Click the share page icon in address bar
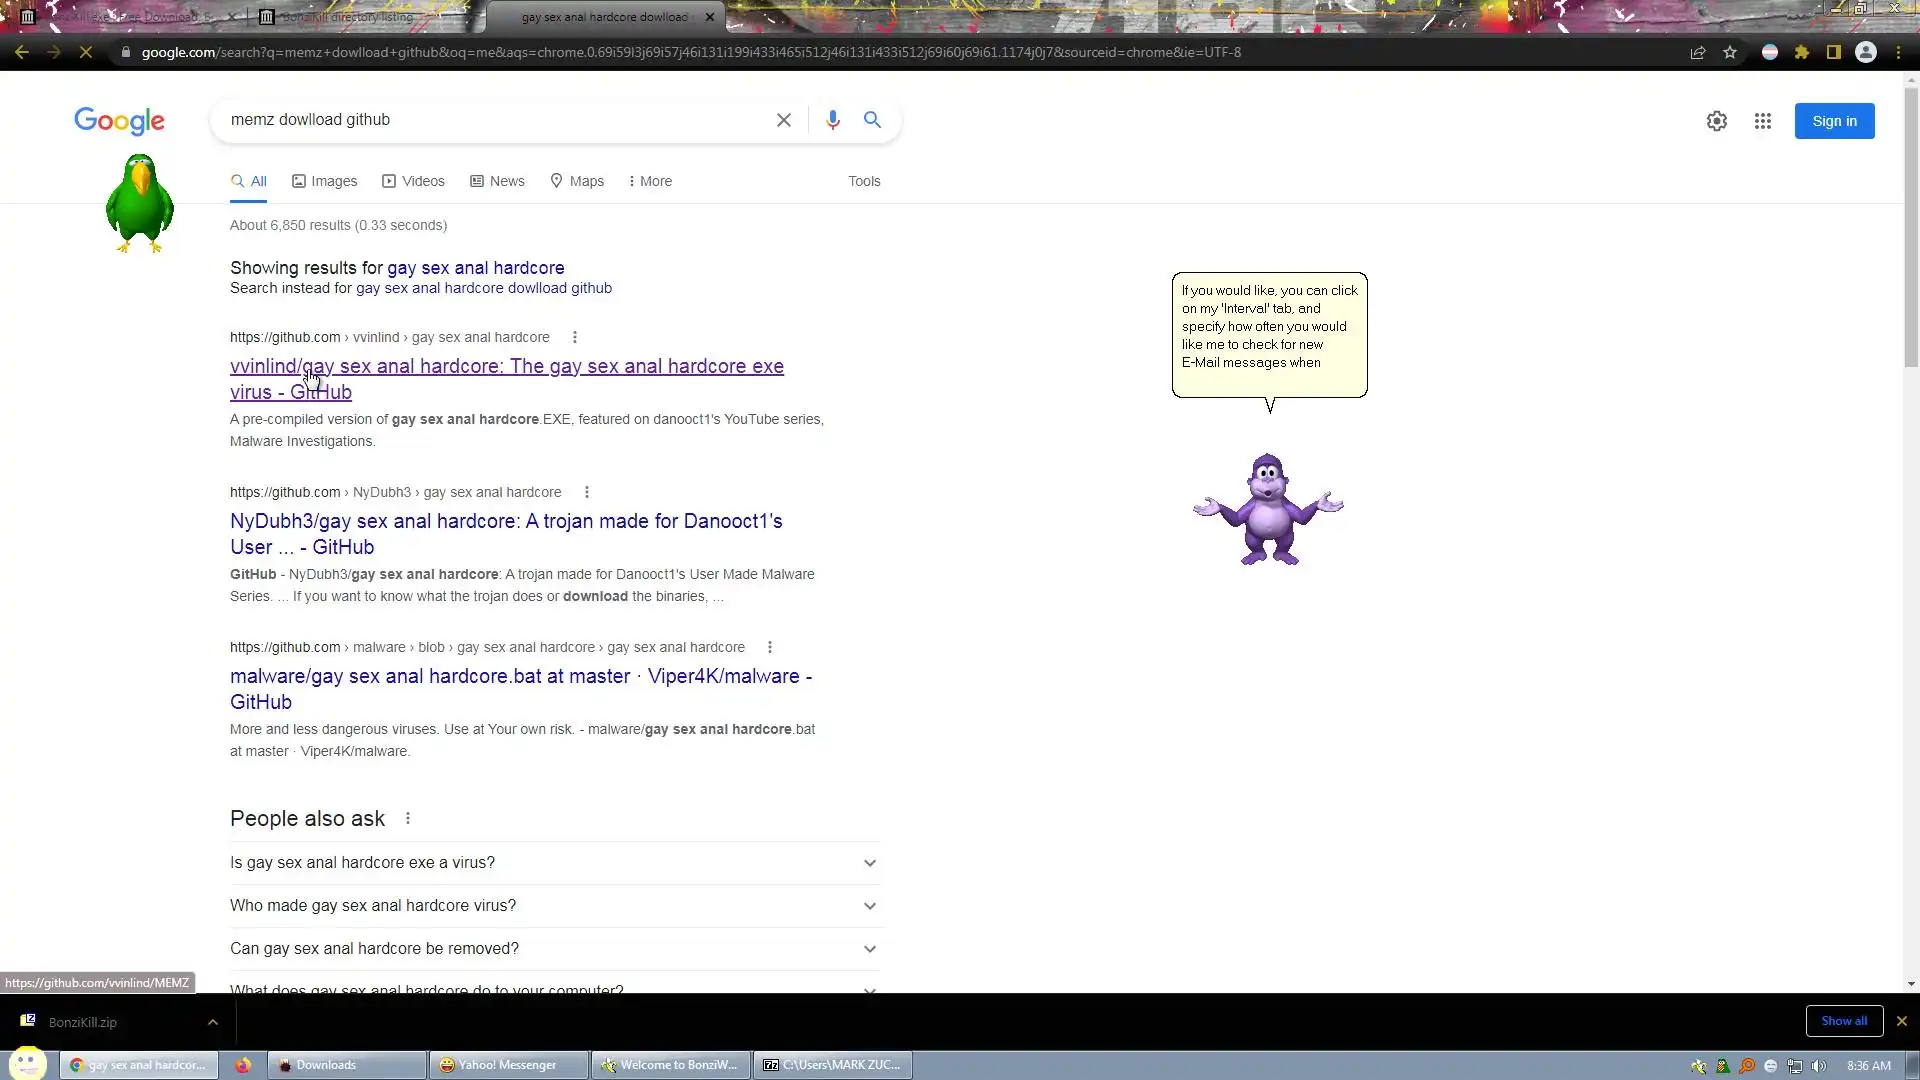Screen dimensions: 1920x1080 pos(1697,52)
